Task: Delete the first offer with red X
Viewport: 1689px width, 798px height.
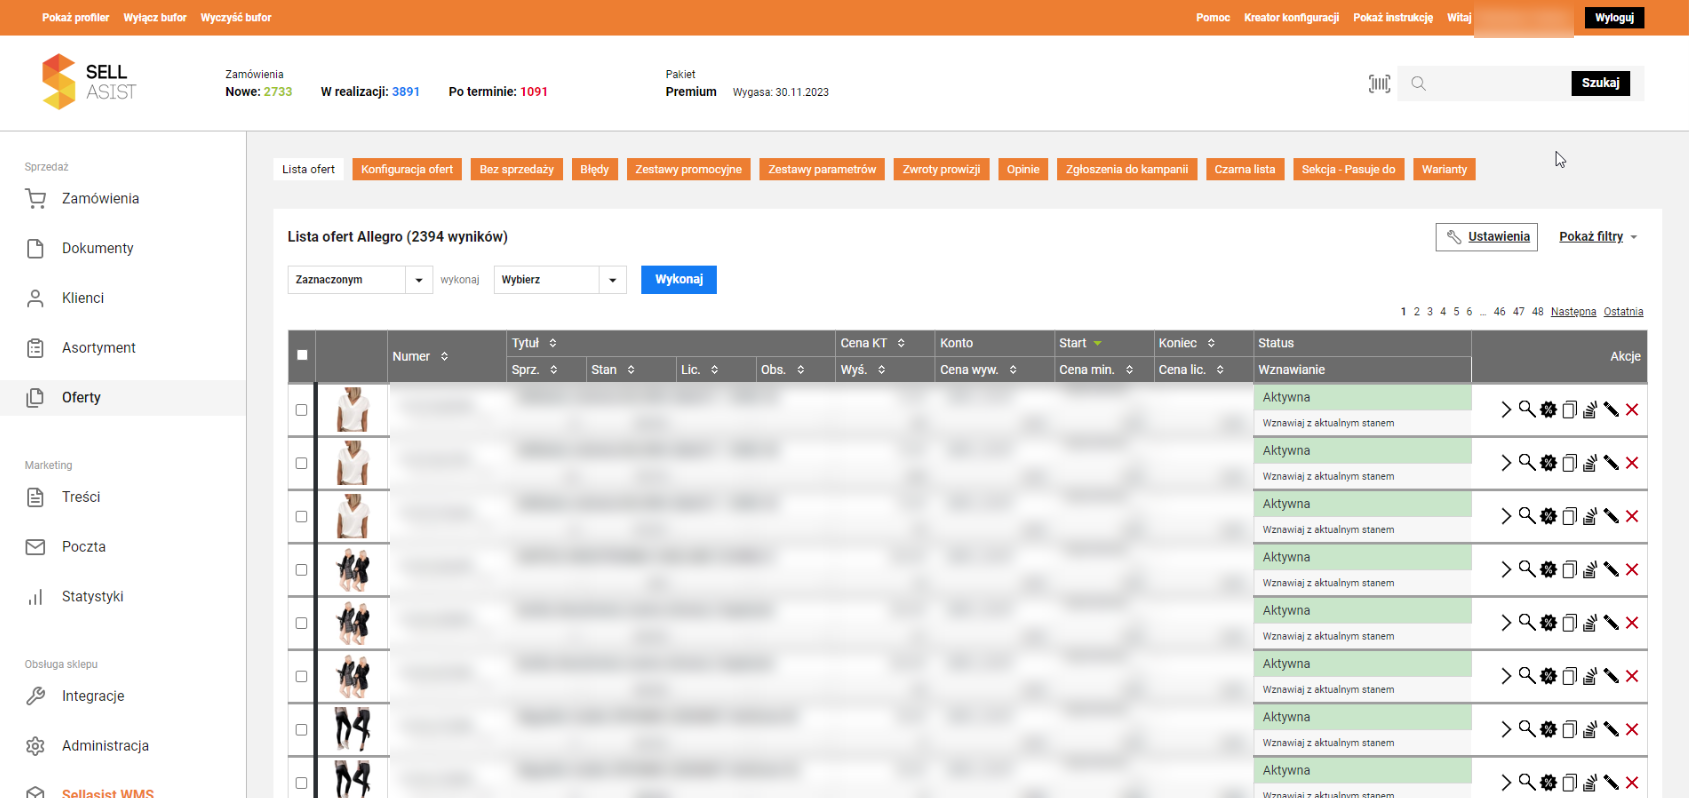Action: pyautogui.click(x=1632, y=409)
